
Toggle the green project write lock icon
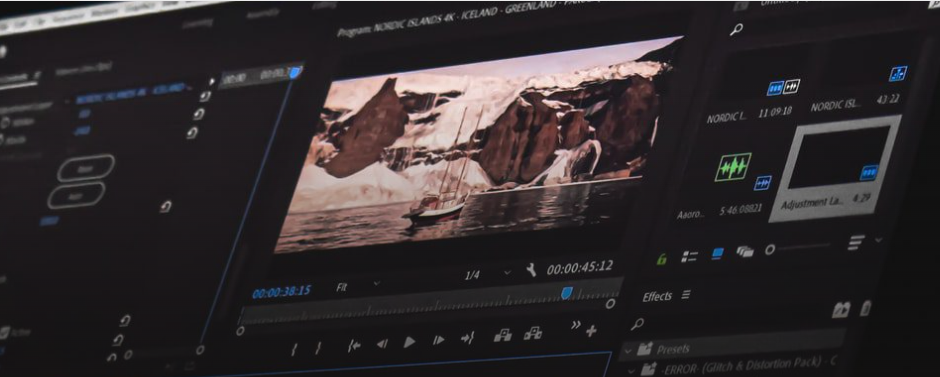click(662, 259)
